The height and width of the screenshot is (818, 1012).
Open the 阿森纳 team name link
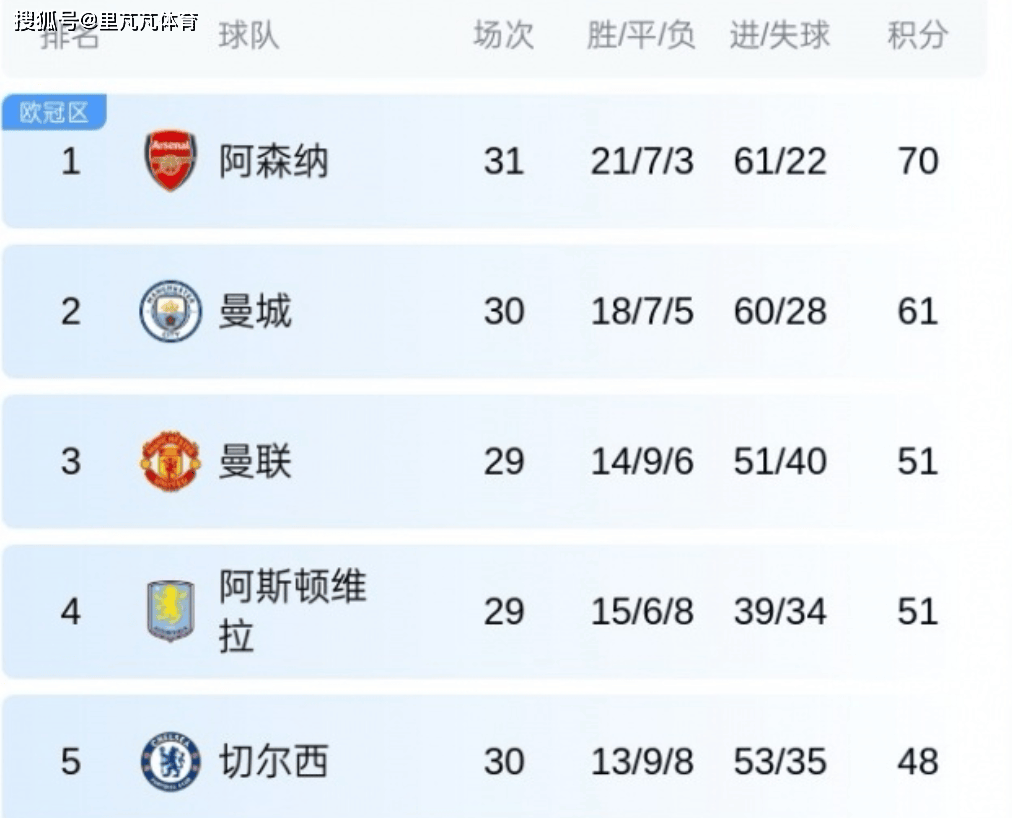point(273,161)
